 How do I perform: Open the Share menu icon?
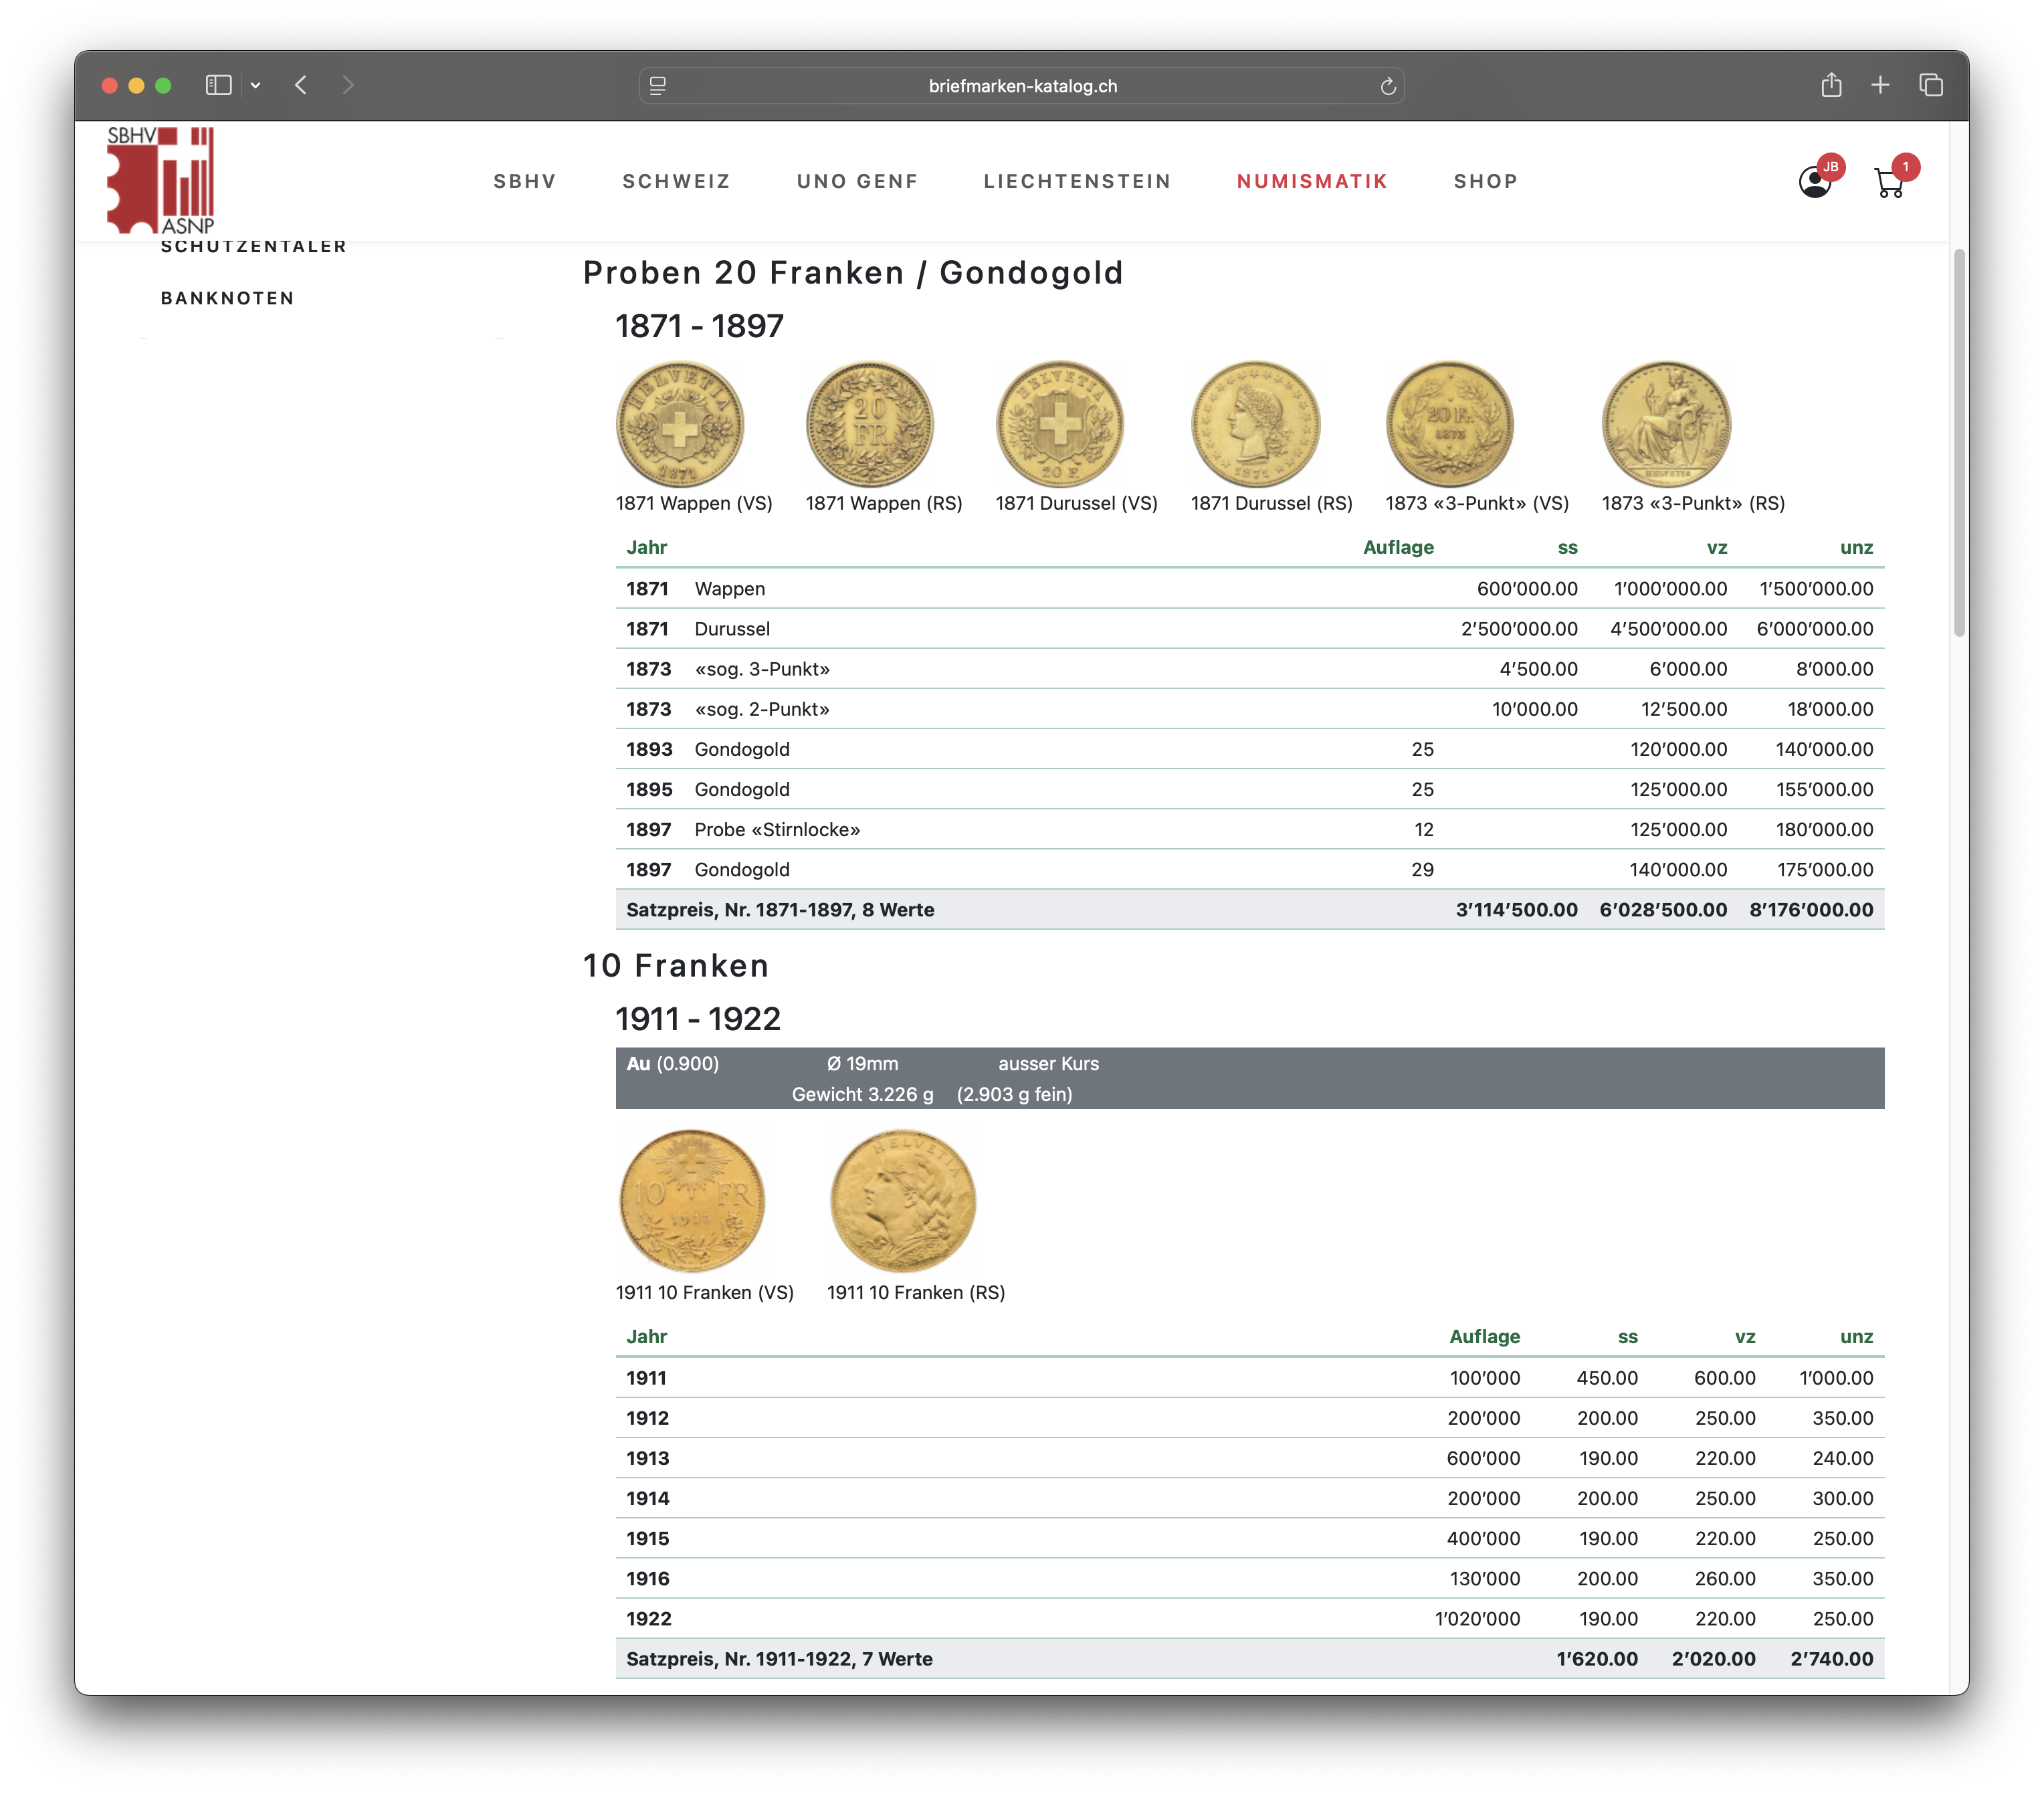pos(1831,85)
